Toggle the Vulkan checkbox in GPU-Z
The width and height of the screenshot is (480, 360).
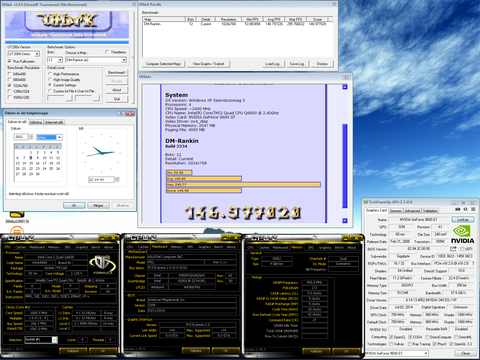click(x=391, y=344)
